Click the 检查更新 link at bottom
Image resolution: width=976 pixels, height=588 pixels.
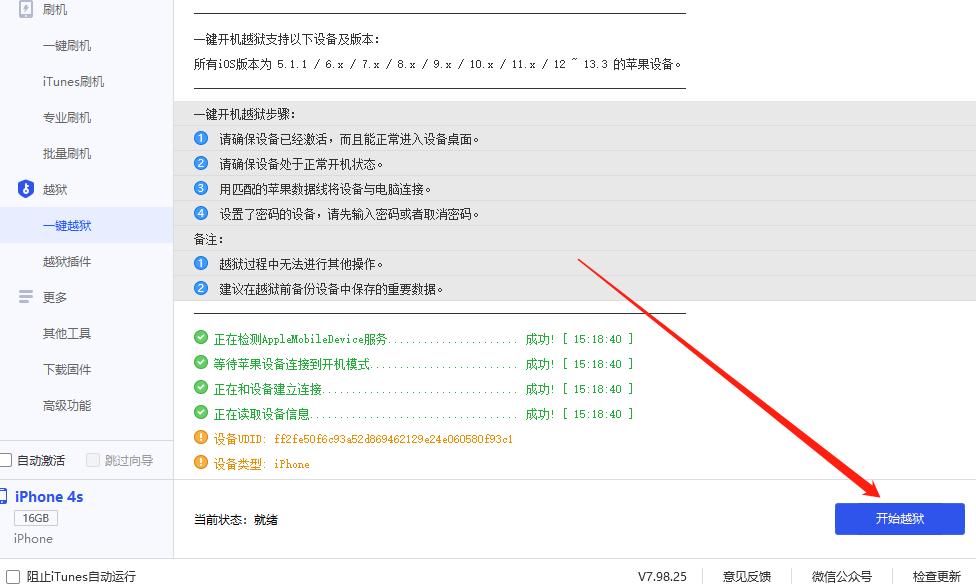938,577
